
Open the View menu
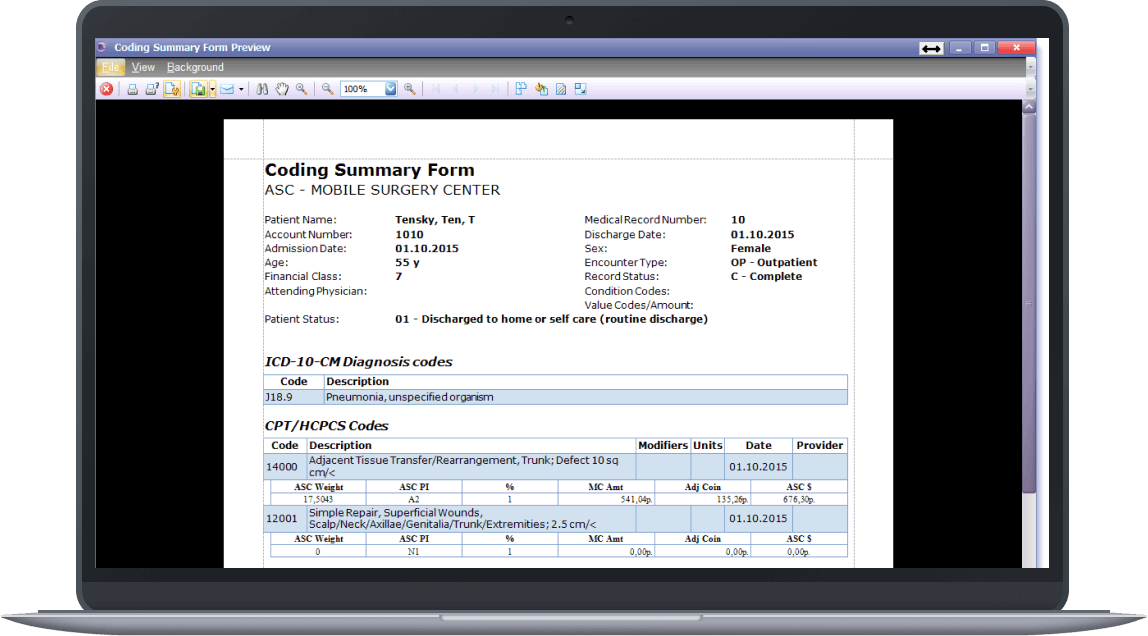click(143, 67)
